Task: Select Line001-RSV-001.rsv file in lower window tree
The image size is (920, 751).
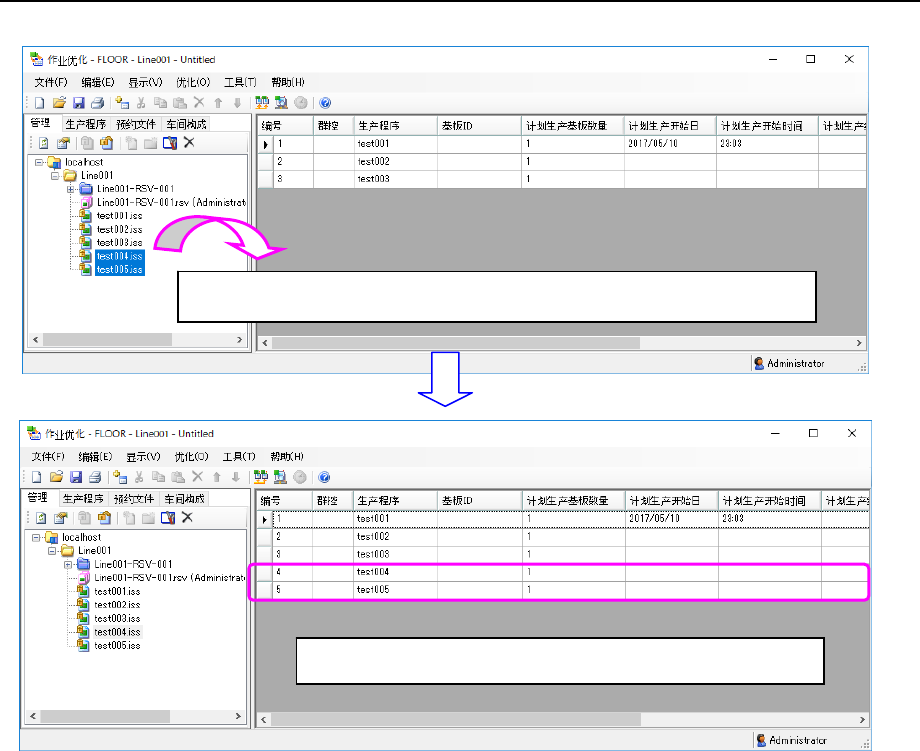Action: [170, 578]
